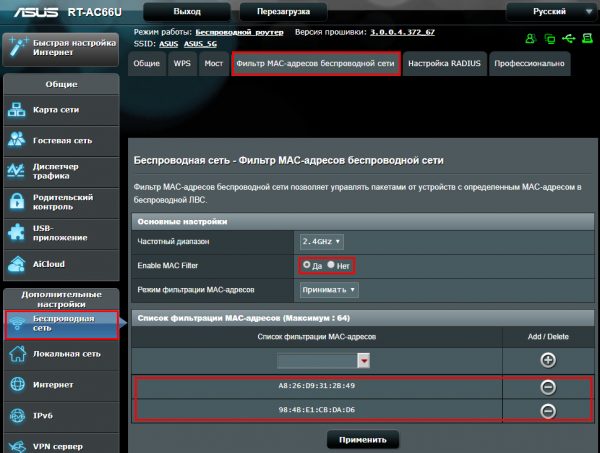
Task: Delete MAC entry 98:48:E1:CB:DA:D6 using minus icon
Action: tap(547, 411)
